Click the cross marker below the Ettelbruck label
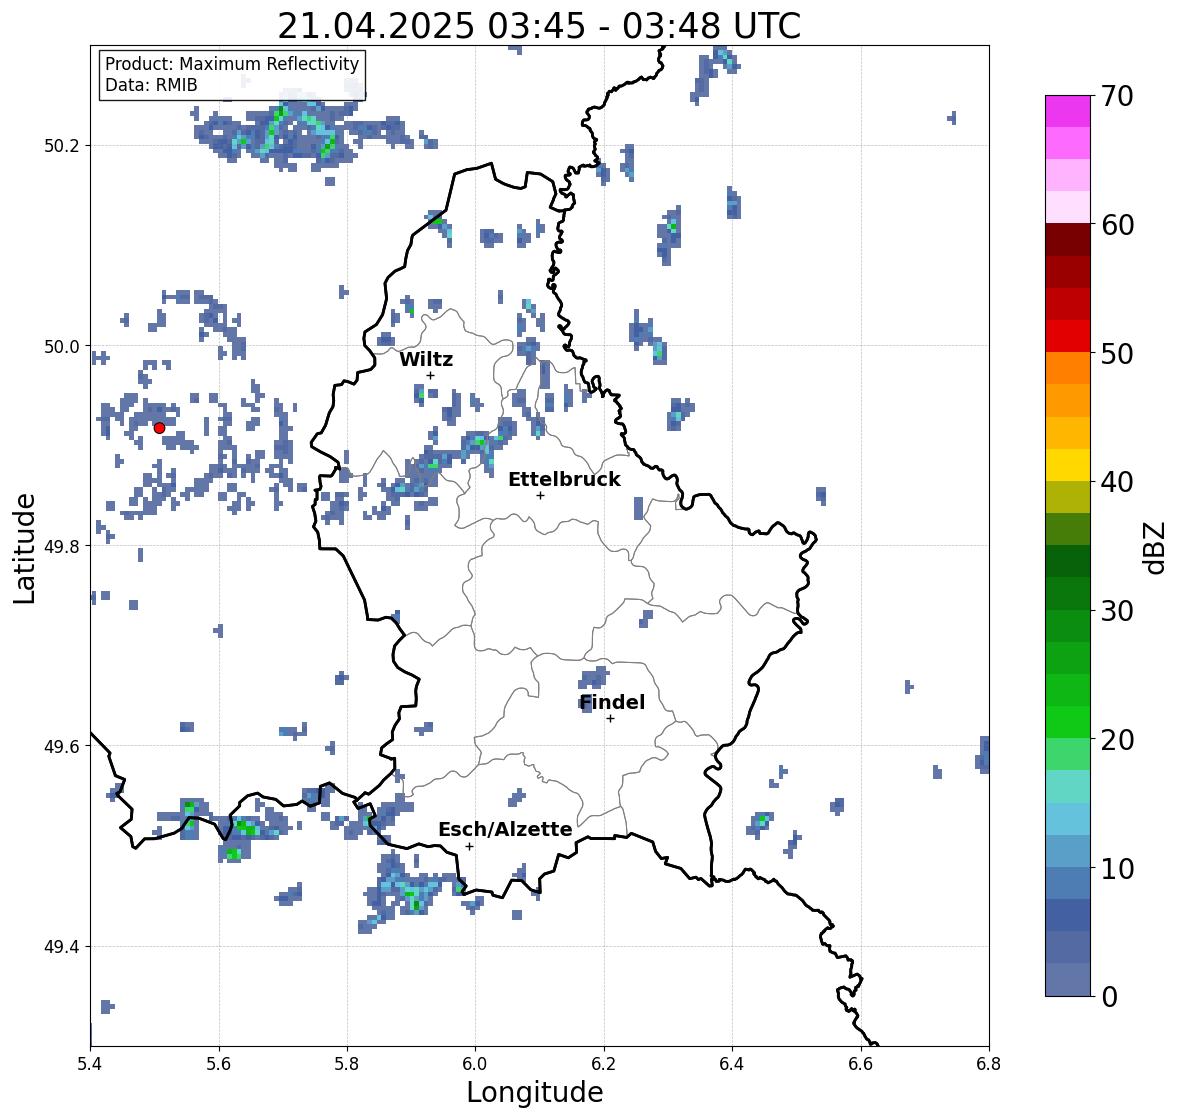 (540, 495)
